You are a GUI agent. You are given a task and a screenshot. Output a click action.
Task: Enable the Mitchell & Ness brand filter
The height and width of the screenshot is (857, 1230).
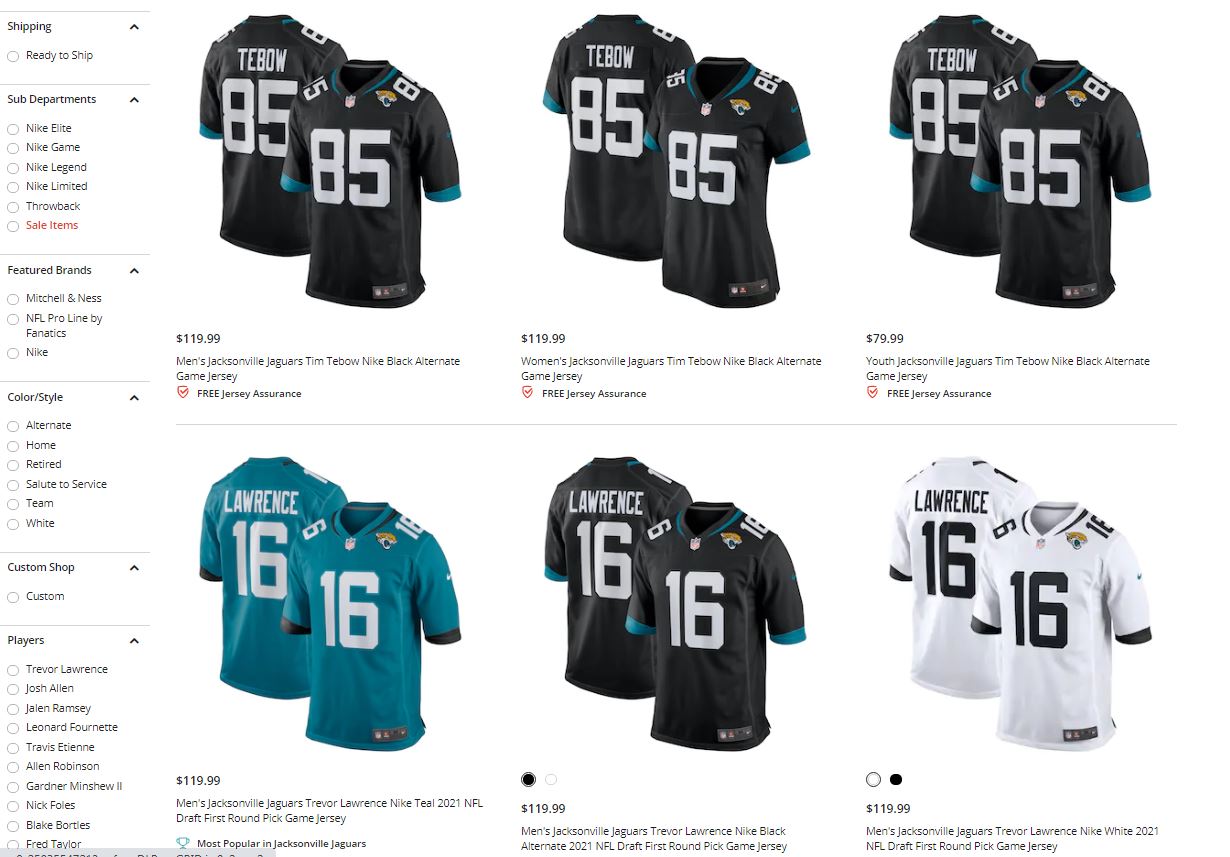pos(13,299)
